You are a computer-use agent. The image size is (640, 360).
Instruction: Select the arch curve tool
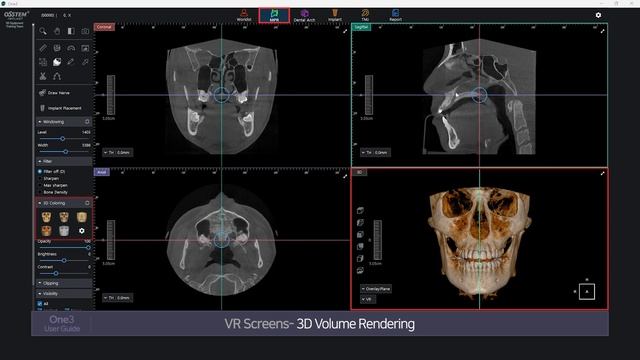(57, 76)
